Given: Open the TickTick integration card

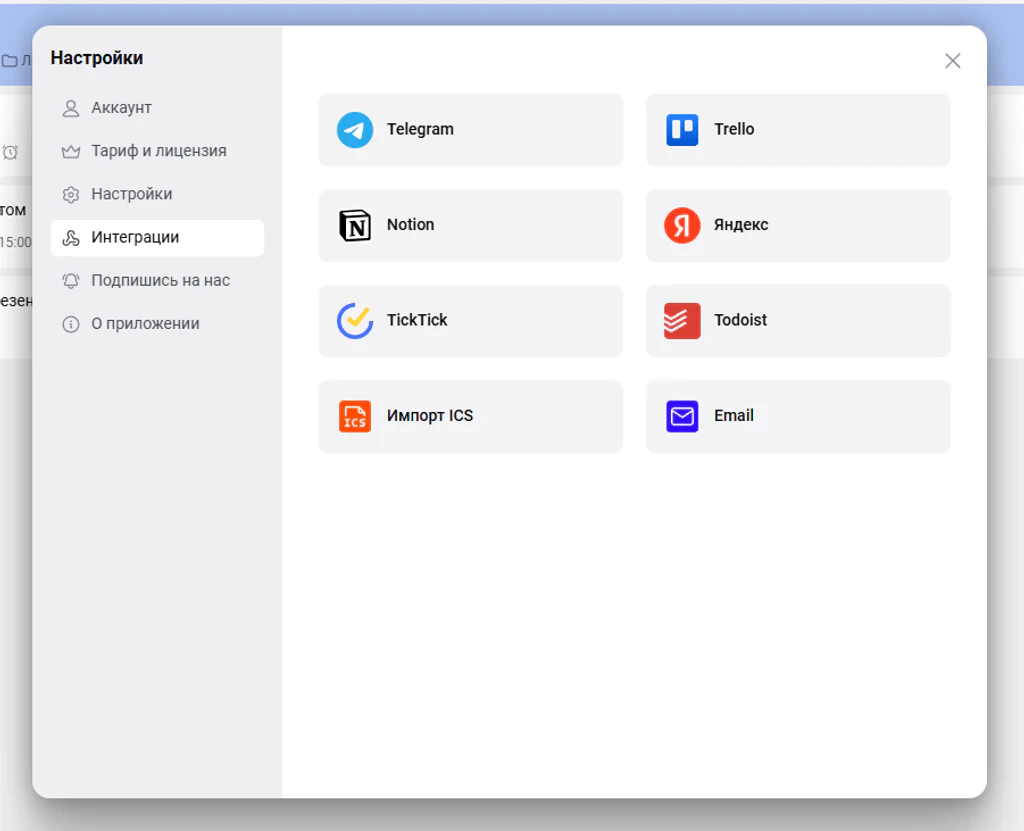Looking at the screenshot, I should (471, 321).
